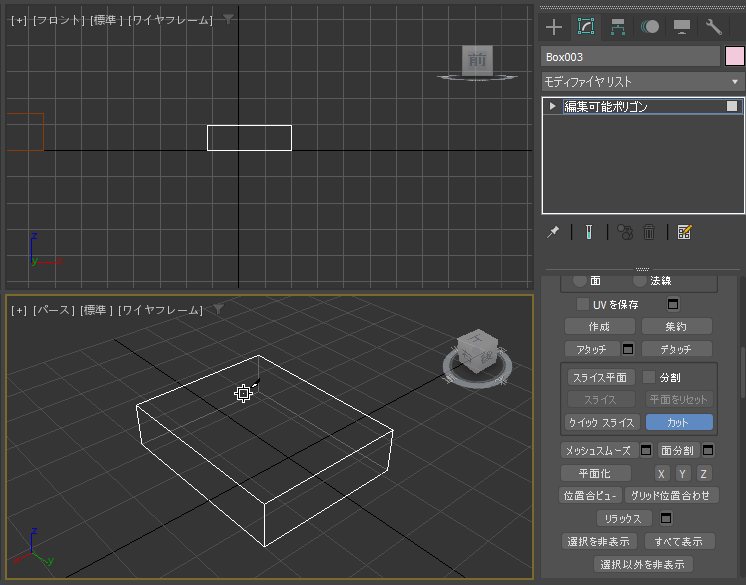Screen dimensions: 746x585
Task: Click the デタッチ button
Action: 677,349
